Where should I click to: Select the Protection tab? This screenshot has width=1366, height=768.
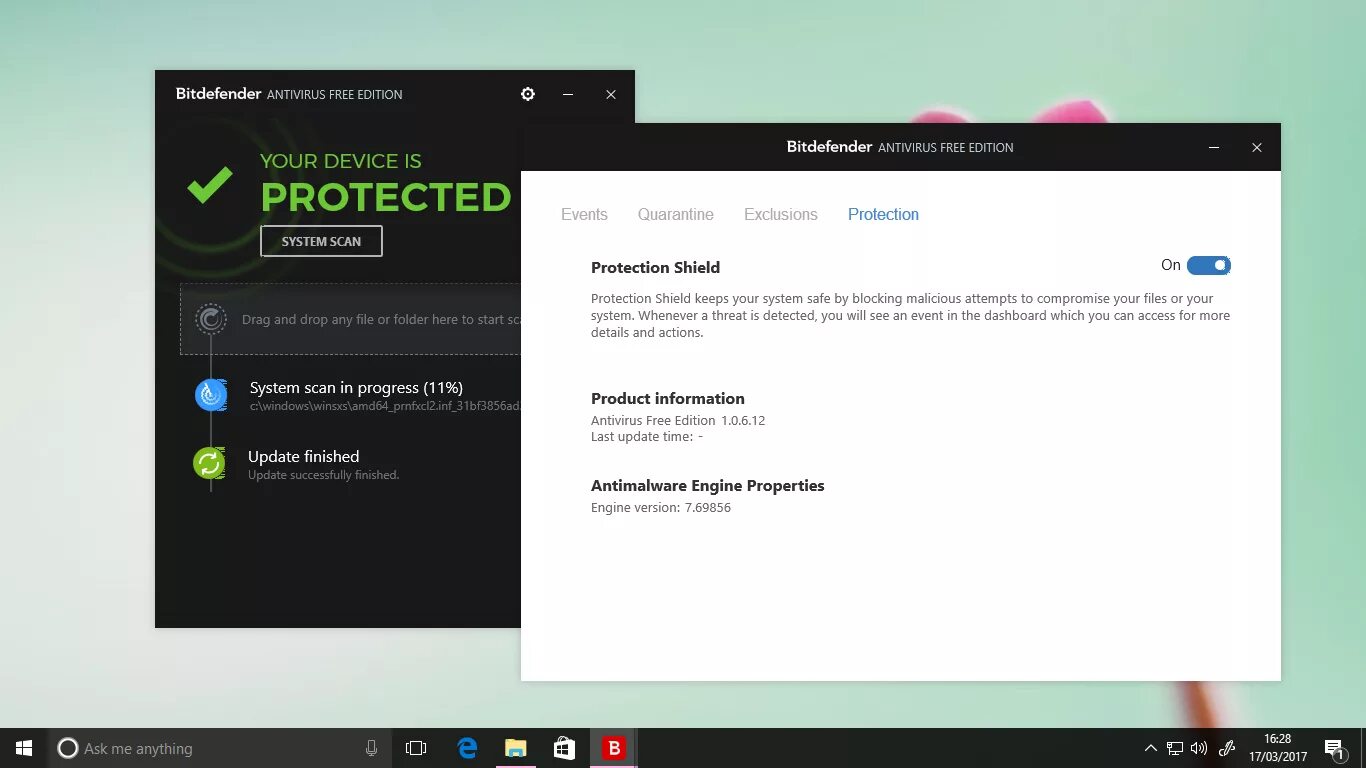click(883, 214)
